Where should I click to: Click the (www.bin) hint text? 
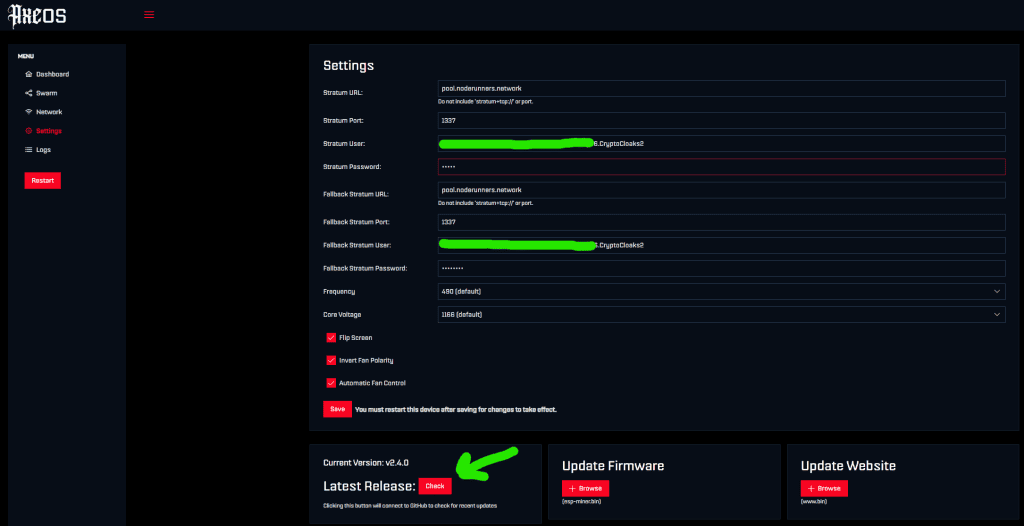pos(814,502)
